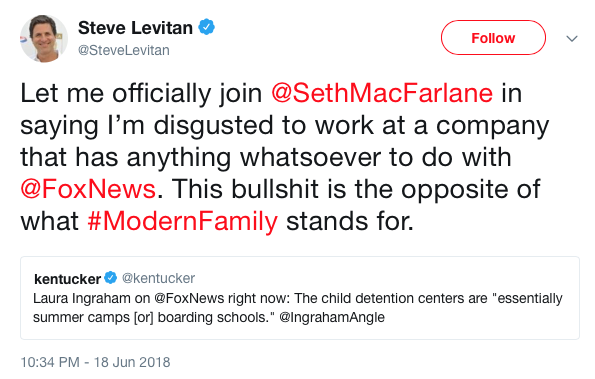Click the quoted text about child detention centers

(298, 308)
